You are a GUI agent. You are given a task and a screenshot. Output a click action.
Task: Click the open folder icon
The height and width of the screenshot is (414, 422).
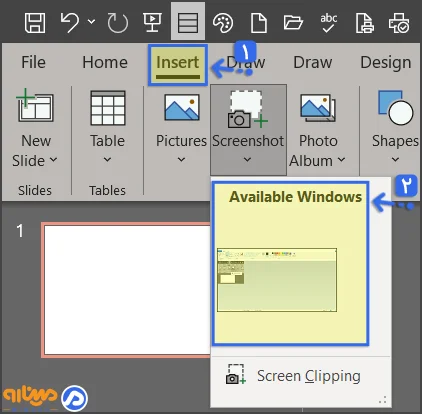293,23
